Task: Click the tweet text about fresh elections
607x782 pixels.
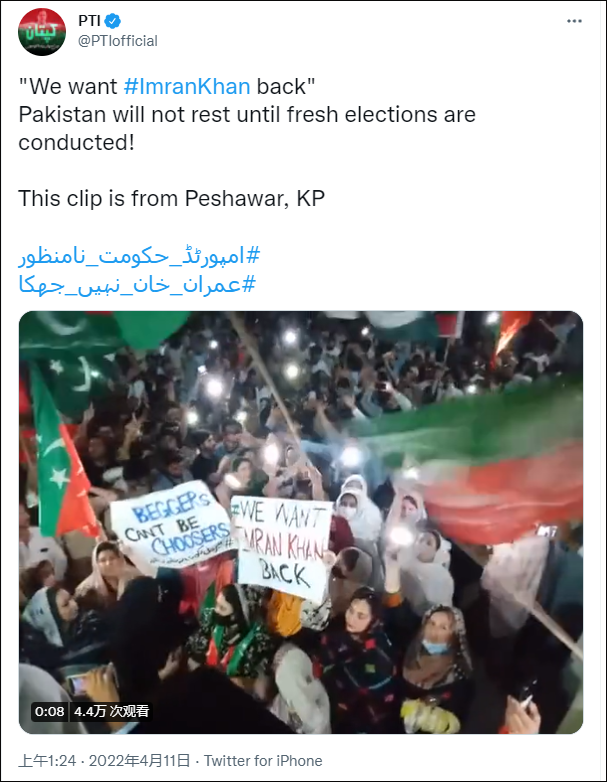Action: (247, 128)
